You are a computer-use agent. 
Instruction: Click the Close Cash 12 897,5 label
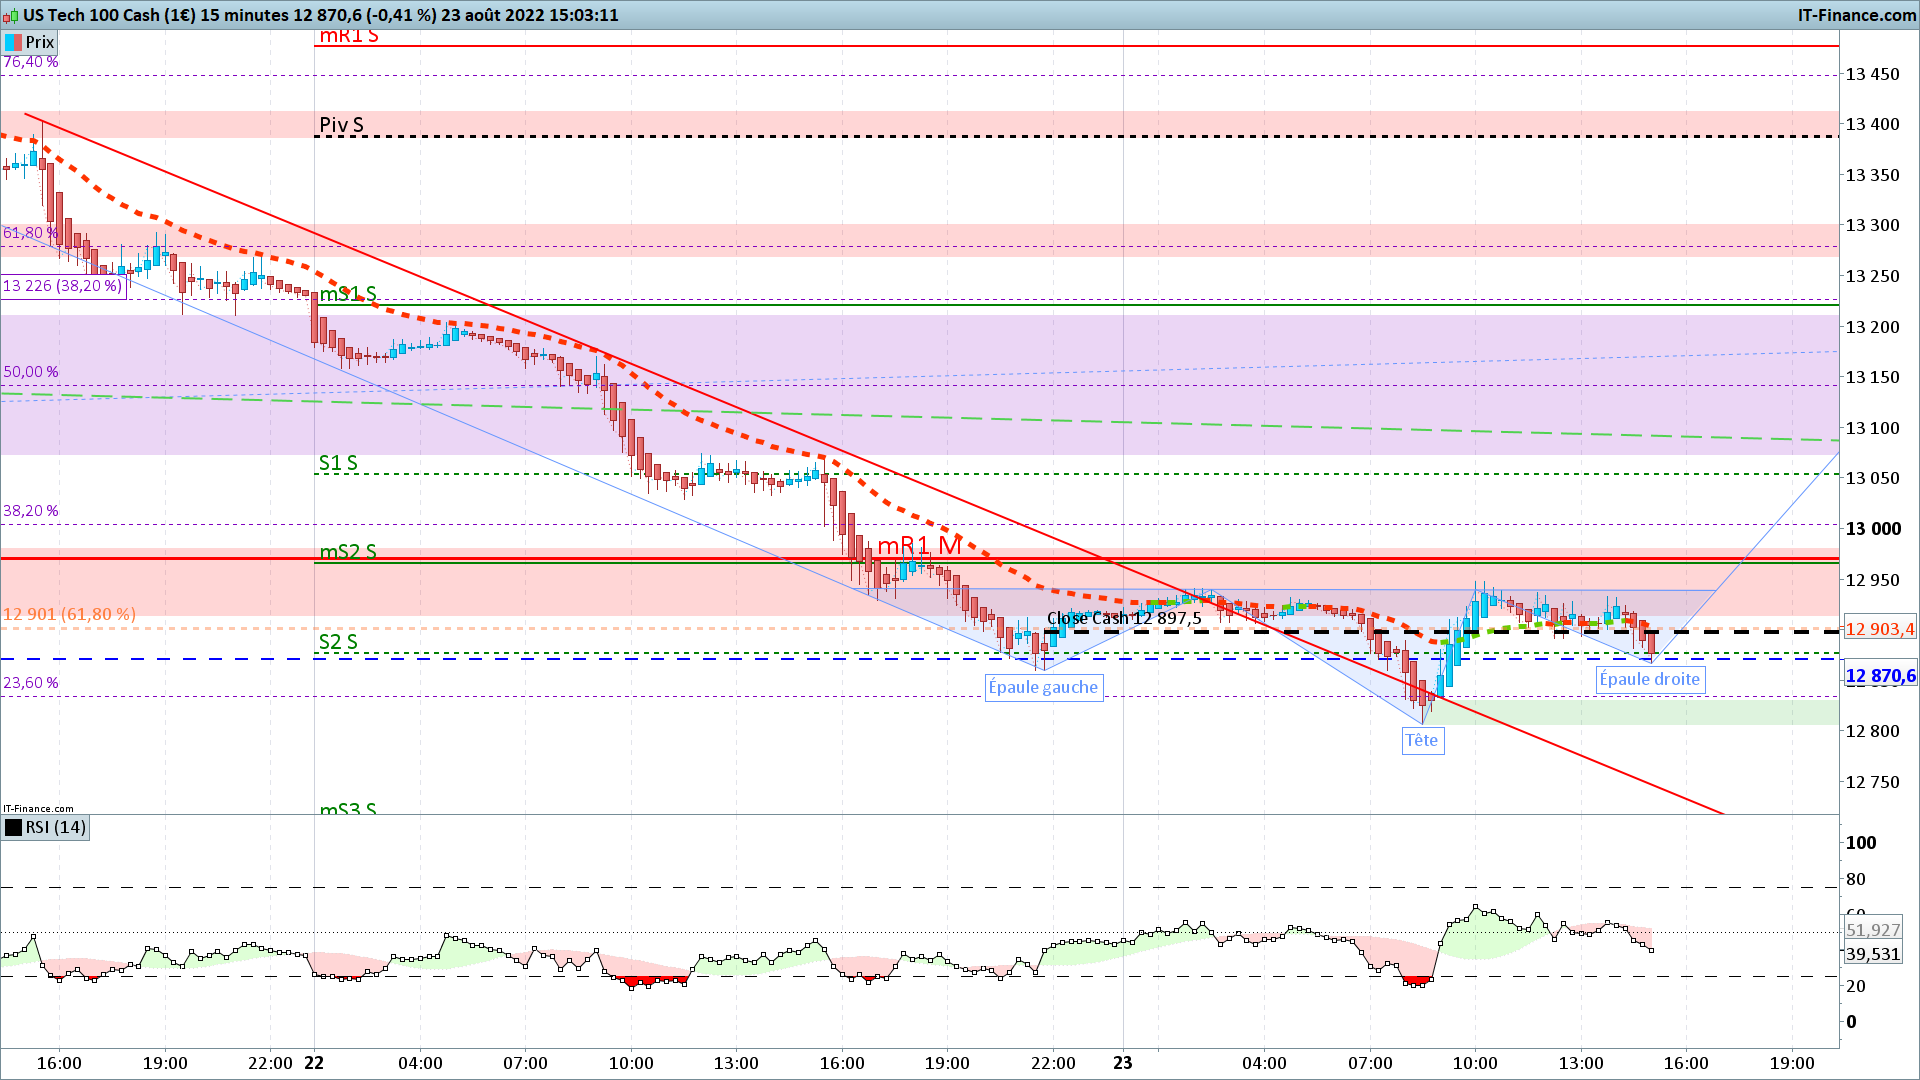[1124, 618]
